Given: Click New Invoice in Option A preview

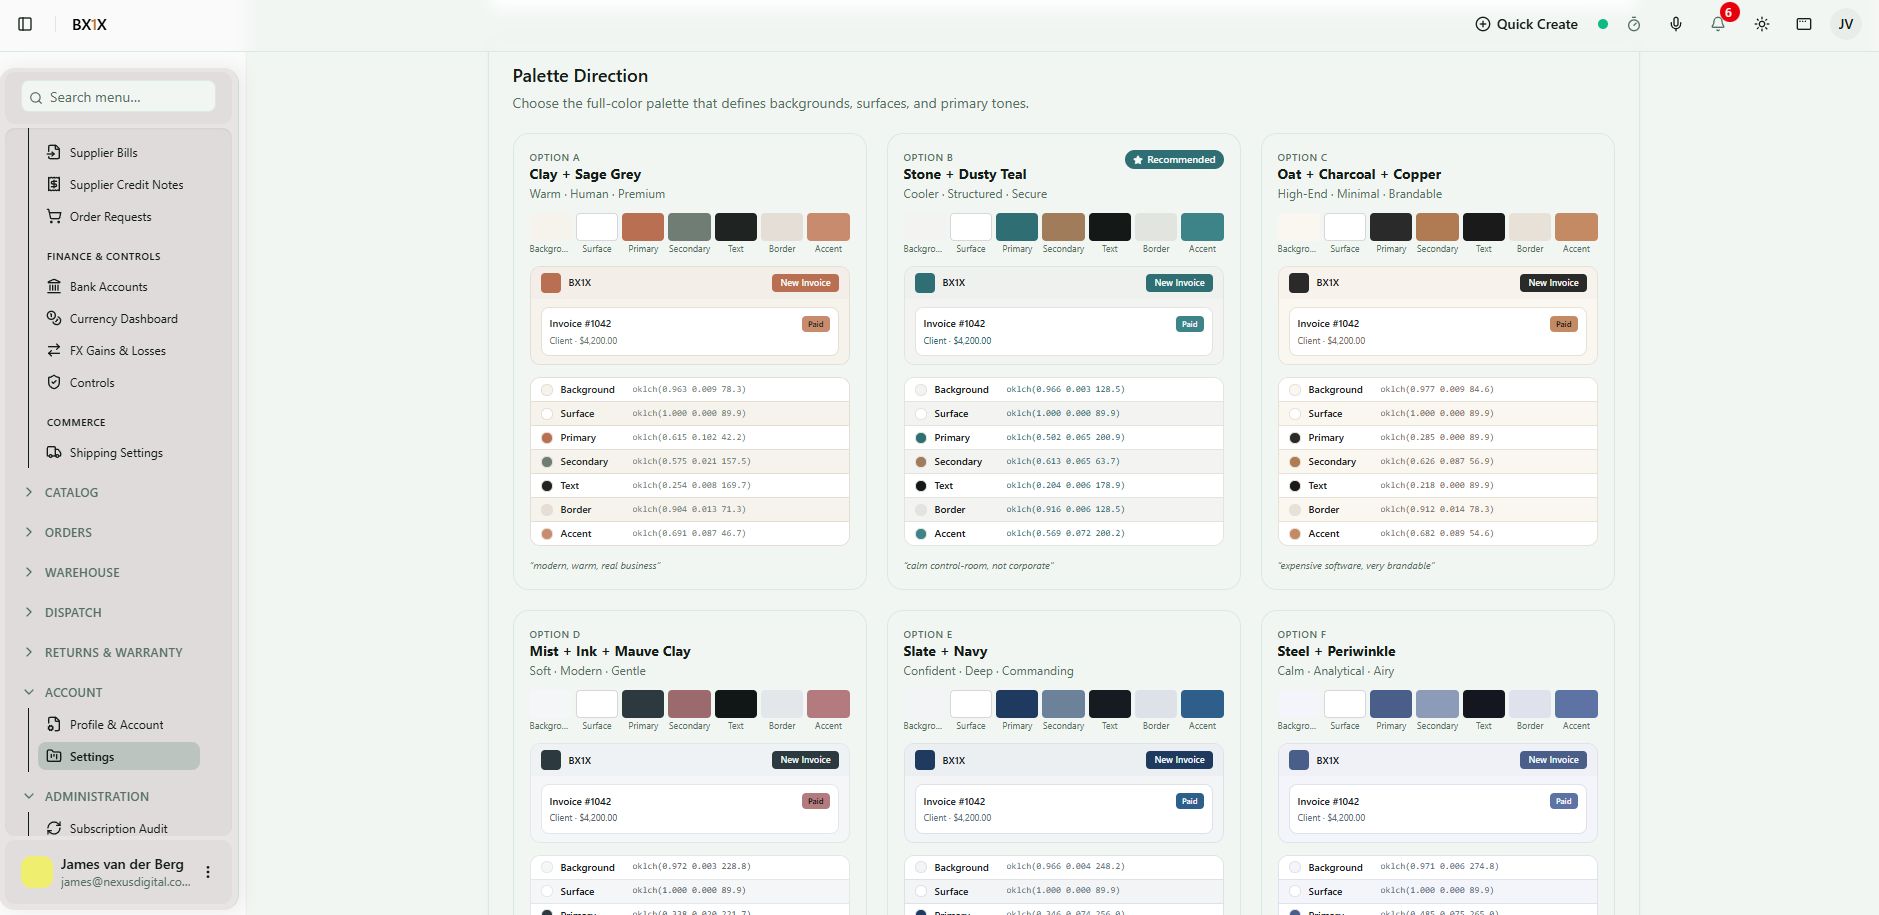Looking at the screenshot, I should [x=805, y=283].
